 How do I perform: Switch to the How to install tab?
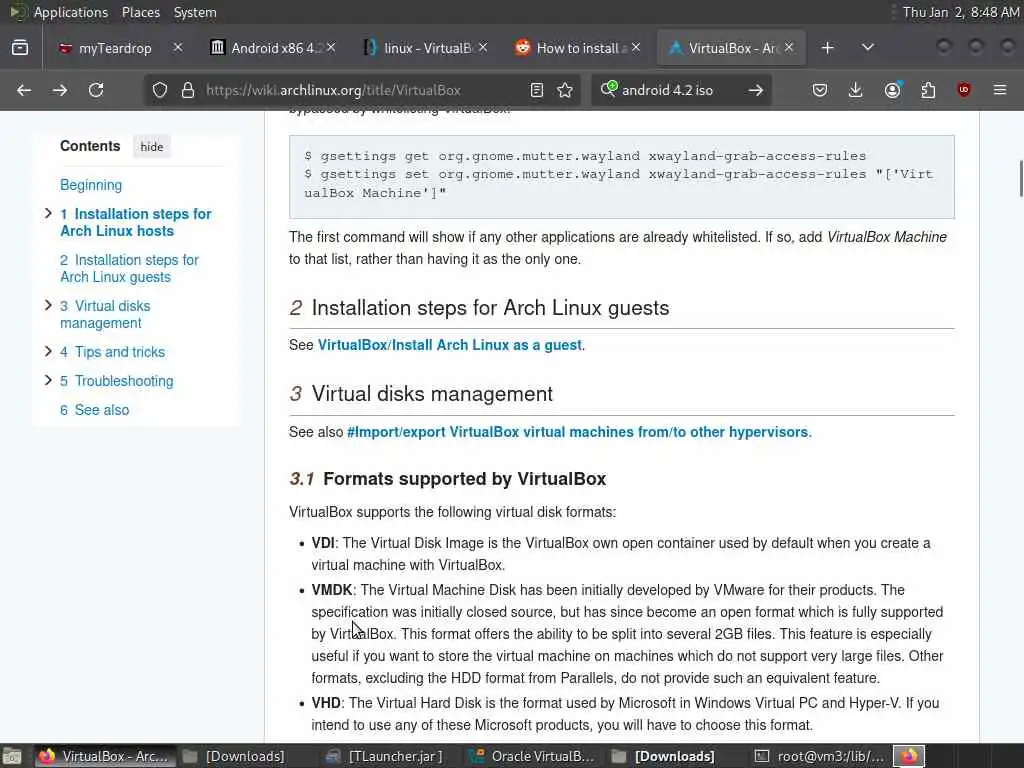571,48
